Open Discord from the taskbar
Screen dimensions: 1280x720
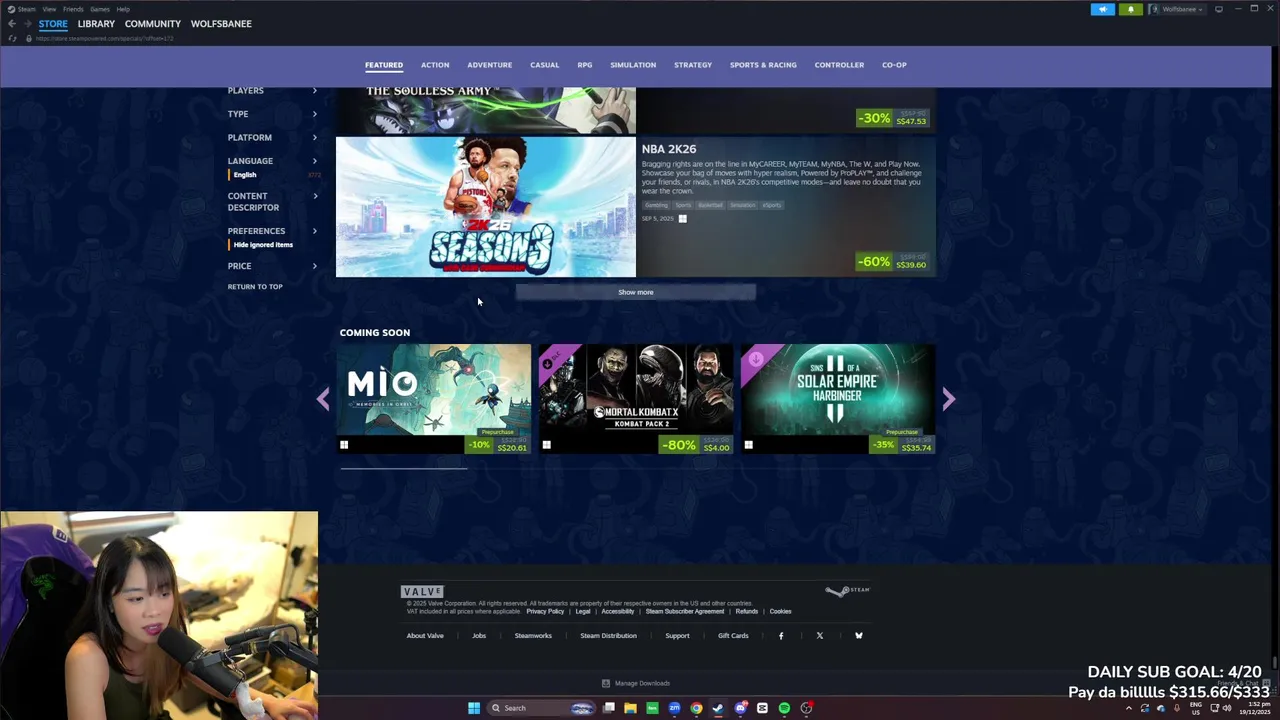740,708
